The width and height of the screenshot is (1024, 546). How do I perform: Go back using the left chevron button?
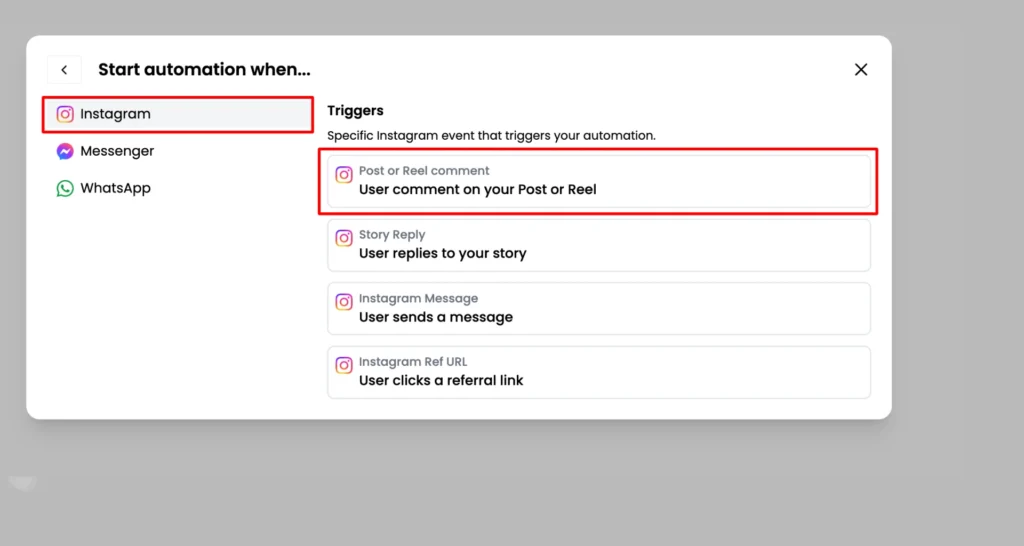(x=64, y=70)
